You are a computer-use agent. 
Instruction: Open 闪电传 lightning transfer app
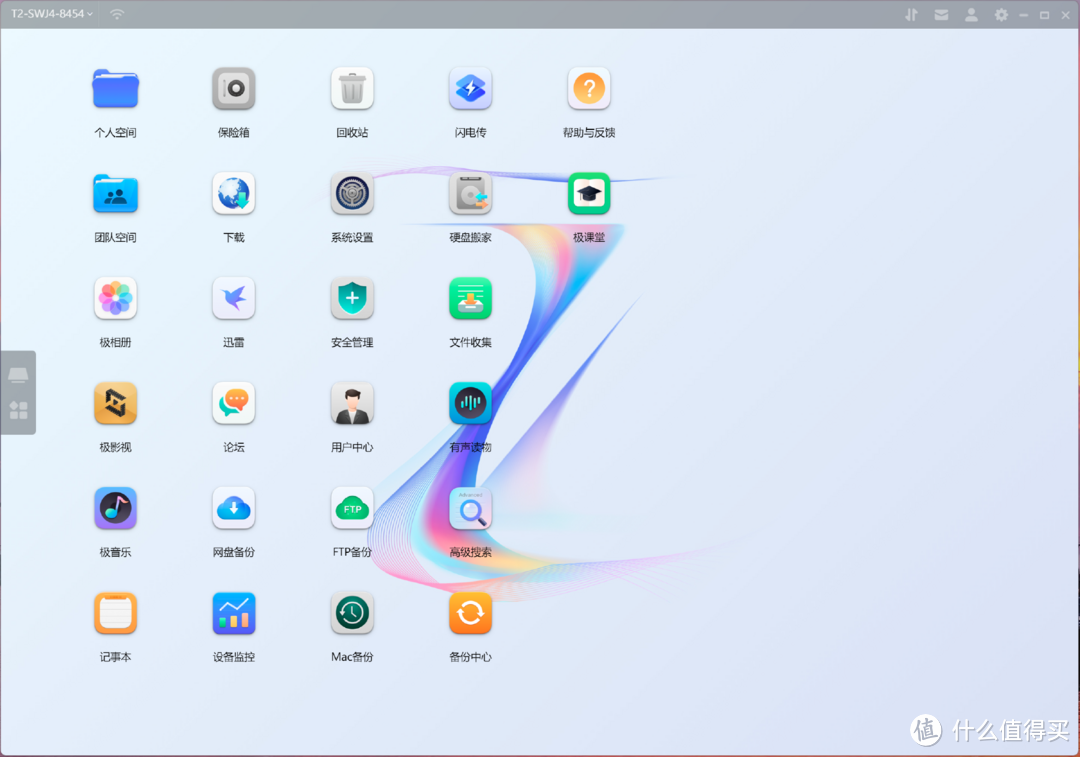tap(470, 89)
